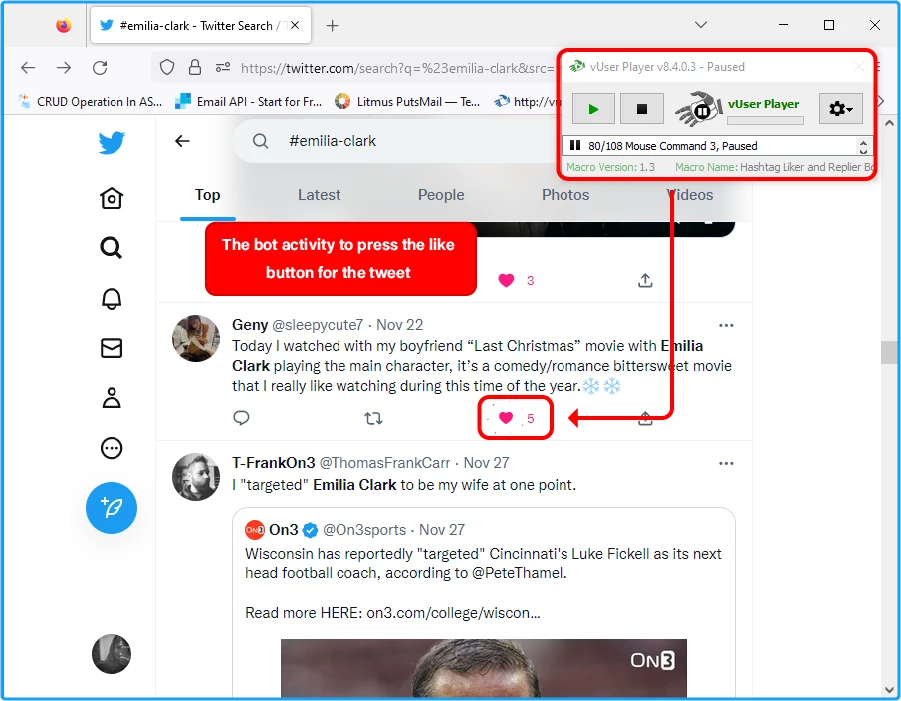The image size is (901, 701).
Task: Select '80/108 Mouse Command 3, Paused' row
Action: click(x=710, y=146)
